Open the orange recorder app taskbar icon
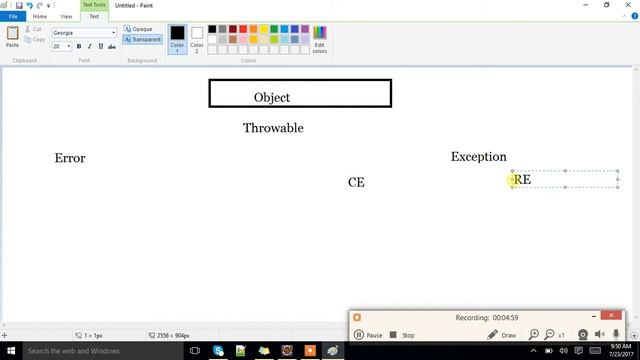The image size is (640, 360). pos(310,351)
